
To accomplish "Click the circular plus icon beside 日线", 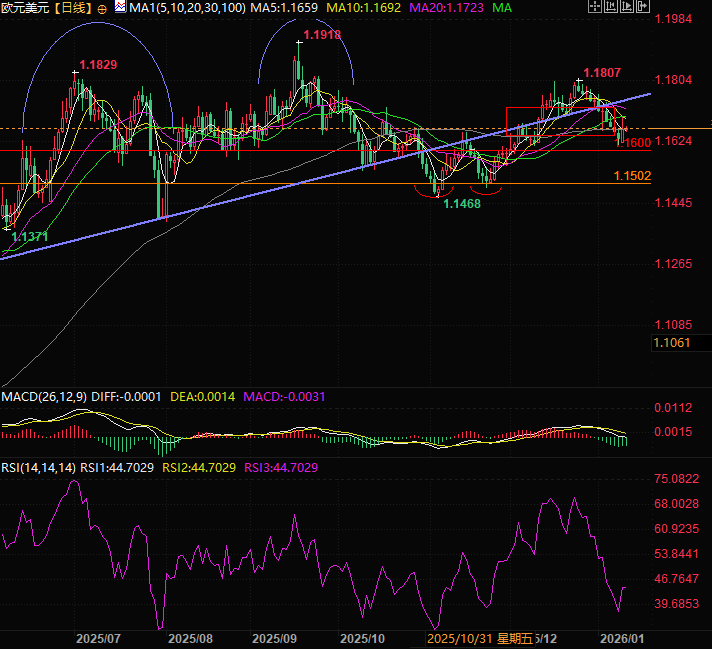I will (x=102, y=8).
